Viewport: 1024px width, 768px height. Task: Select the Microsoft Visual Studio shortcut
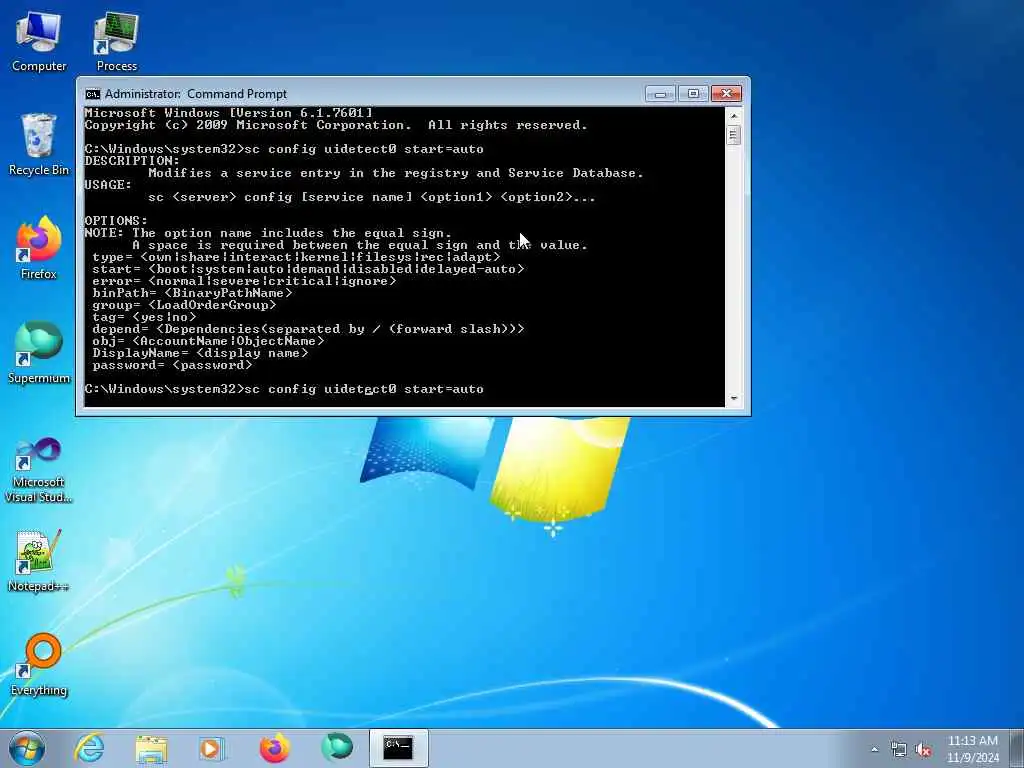(39, 470)
